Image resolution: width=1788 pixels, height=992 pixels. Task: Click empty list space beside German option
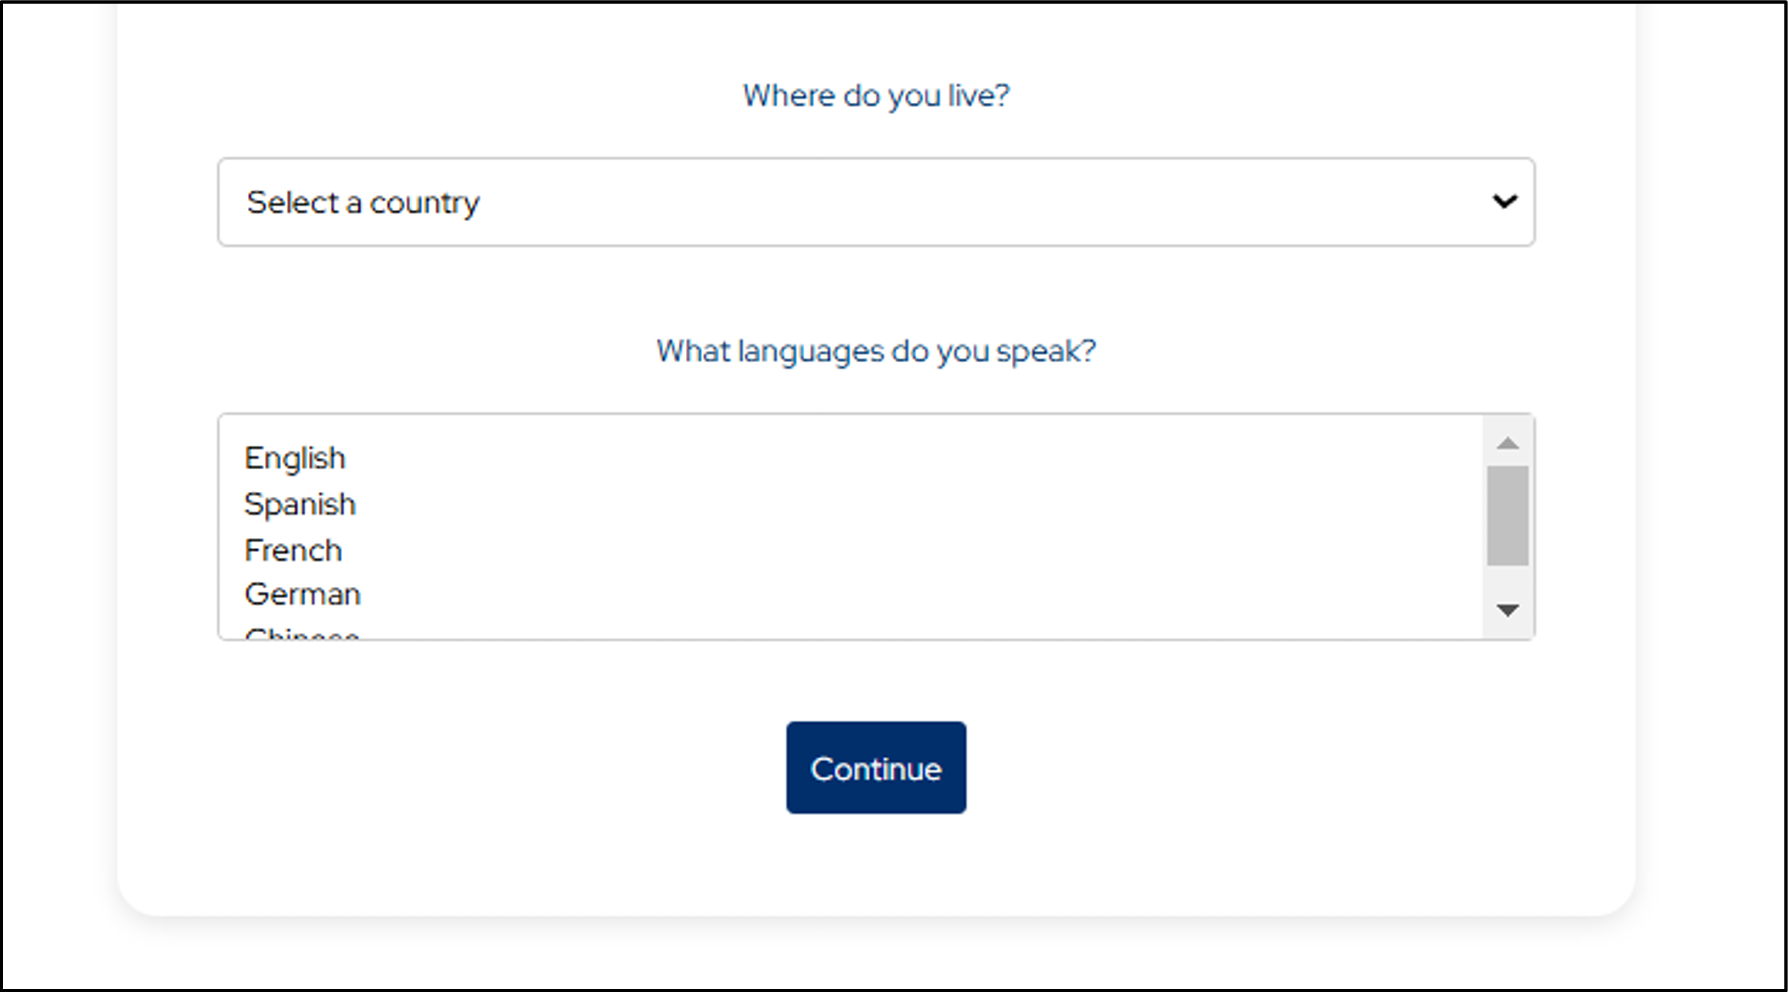point(900,594)
